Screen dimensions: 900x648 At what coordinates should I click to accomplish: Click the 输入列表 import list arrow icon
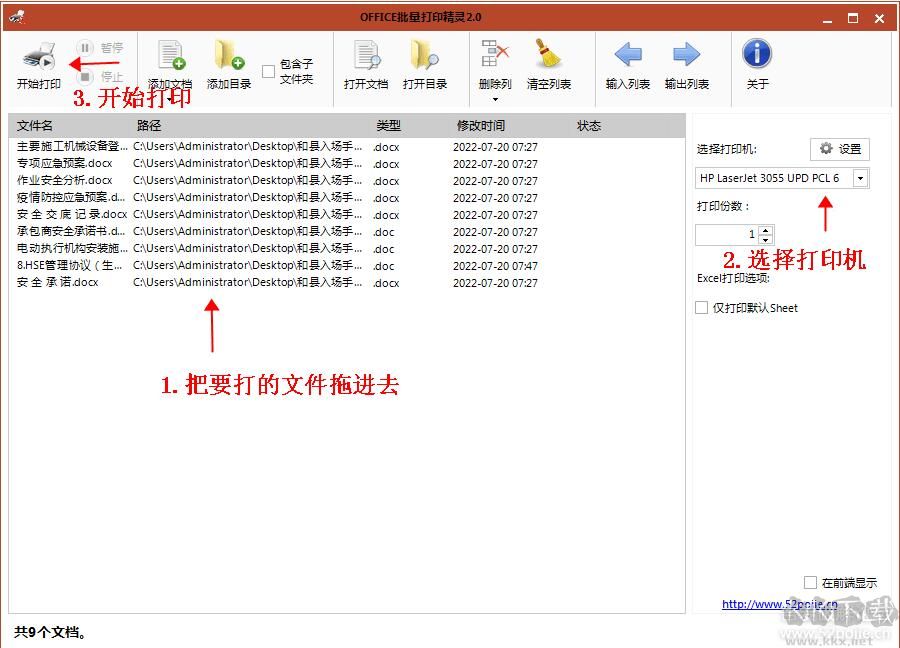[x=627, y=57]
